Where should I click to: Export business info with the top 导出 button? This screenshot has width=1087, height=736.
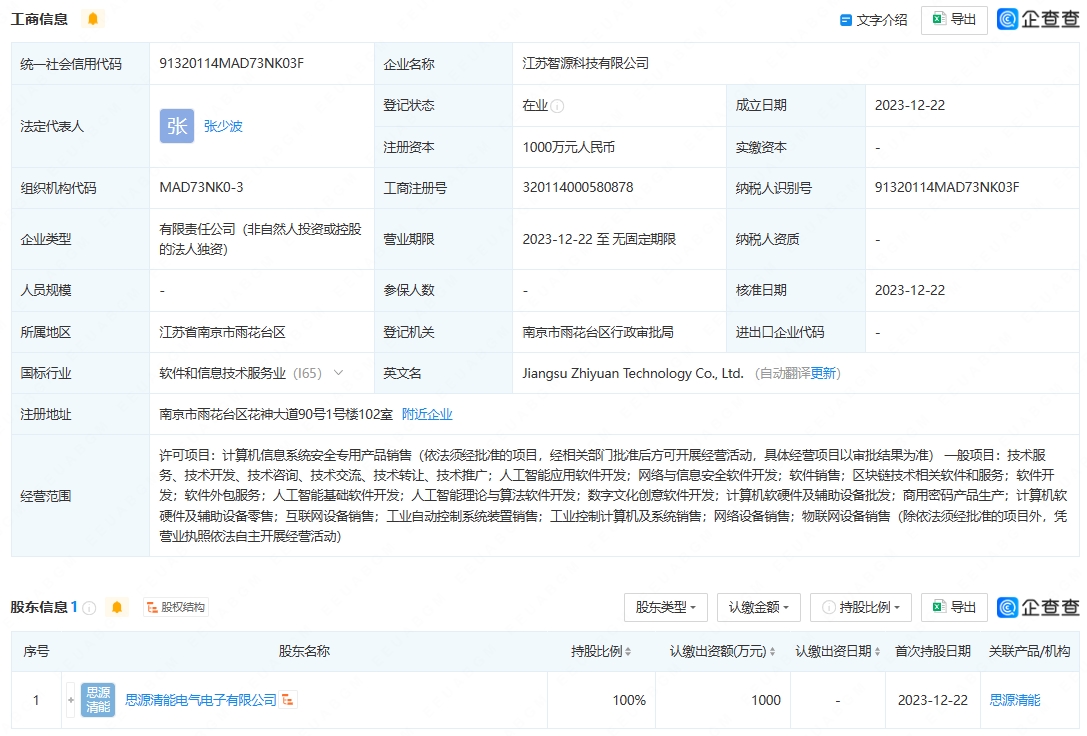(954, 19)
